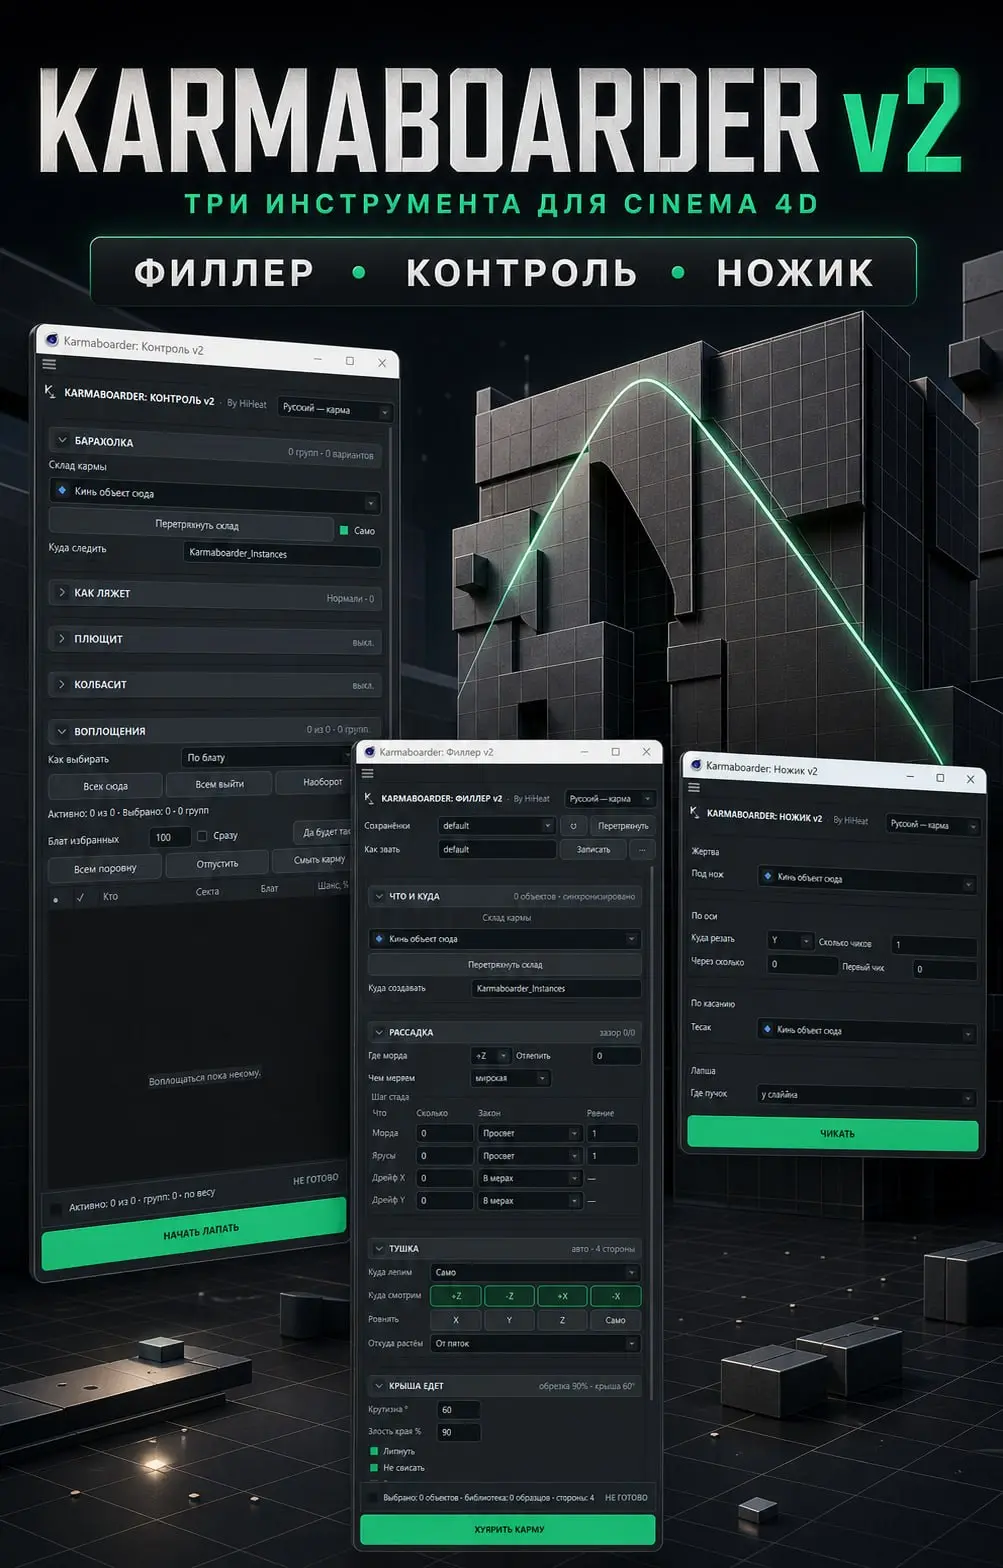The height and width of the screenshot is (1568, 1003).
Task: Click the Крутизна field showing 60
Action: point(459,1409)
